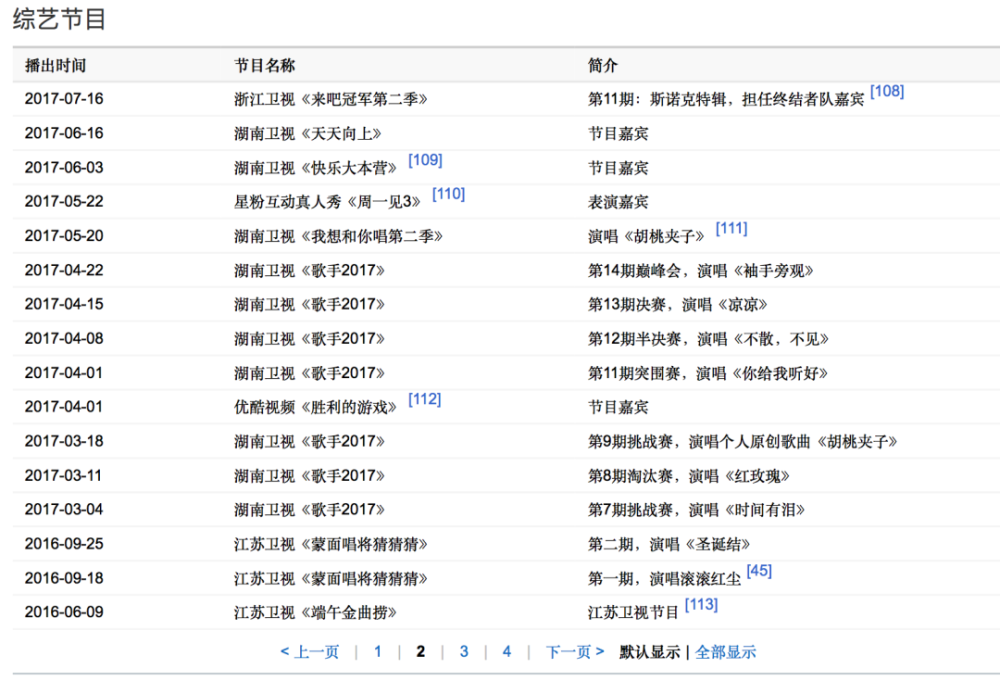This screenshot has height=681, width=1000.
Task: Open reference link [112]
Action: click(424, 399)
